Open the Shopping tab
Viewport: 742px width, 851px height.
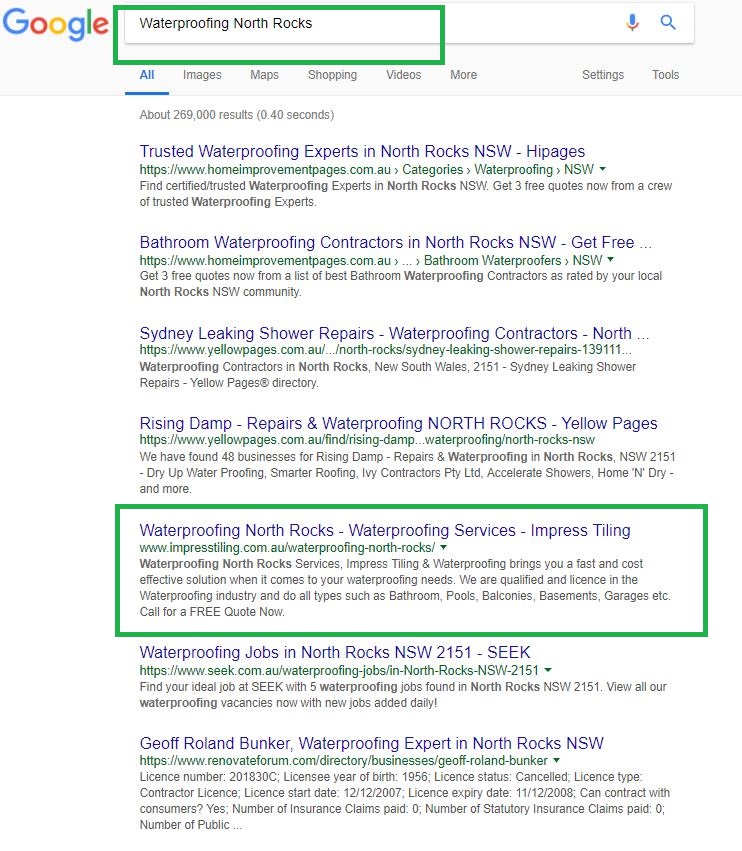click(332, 75)
